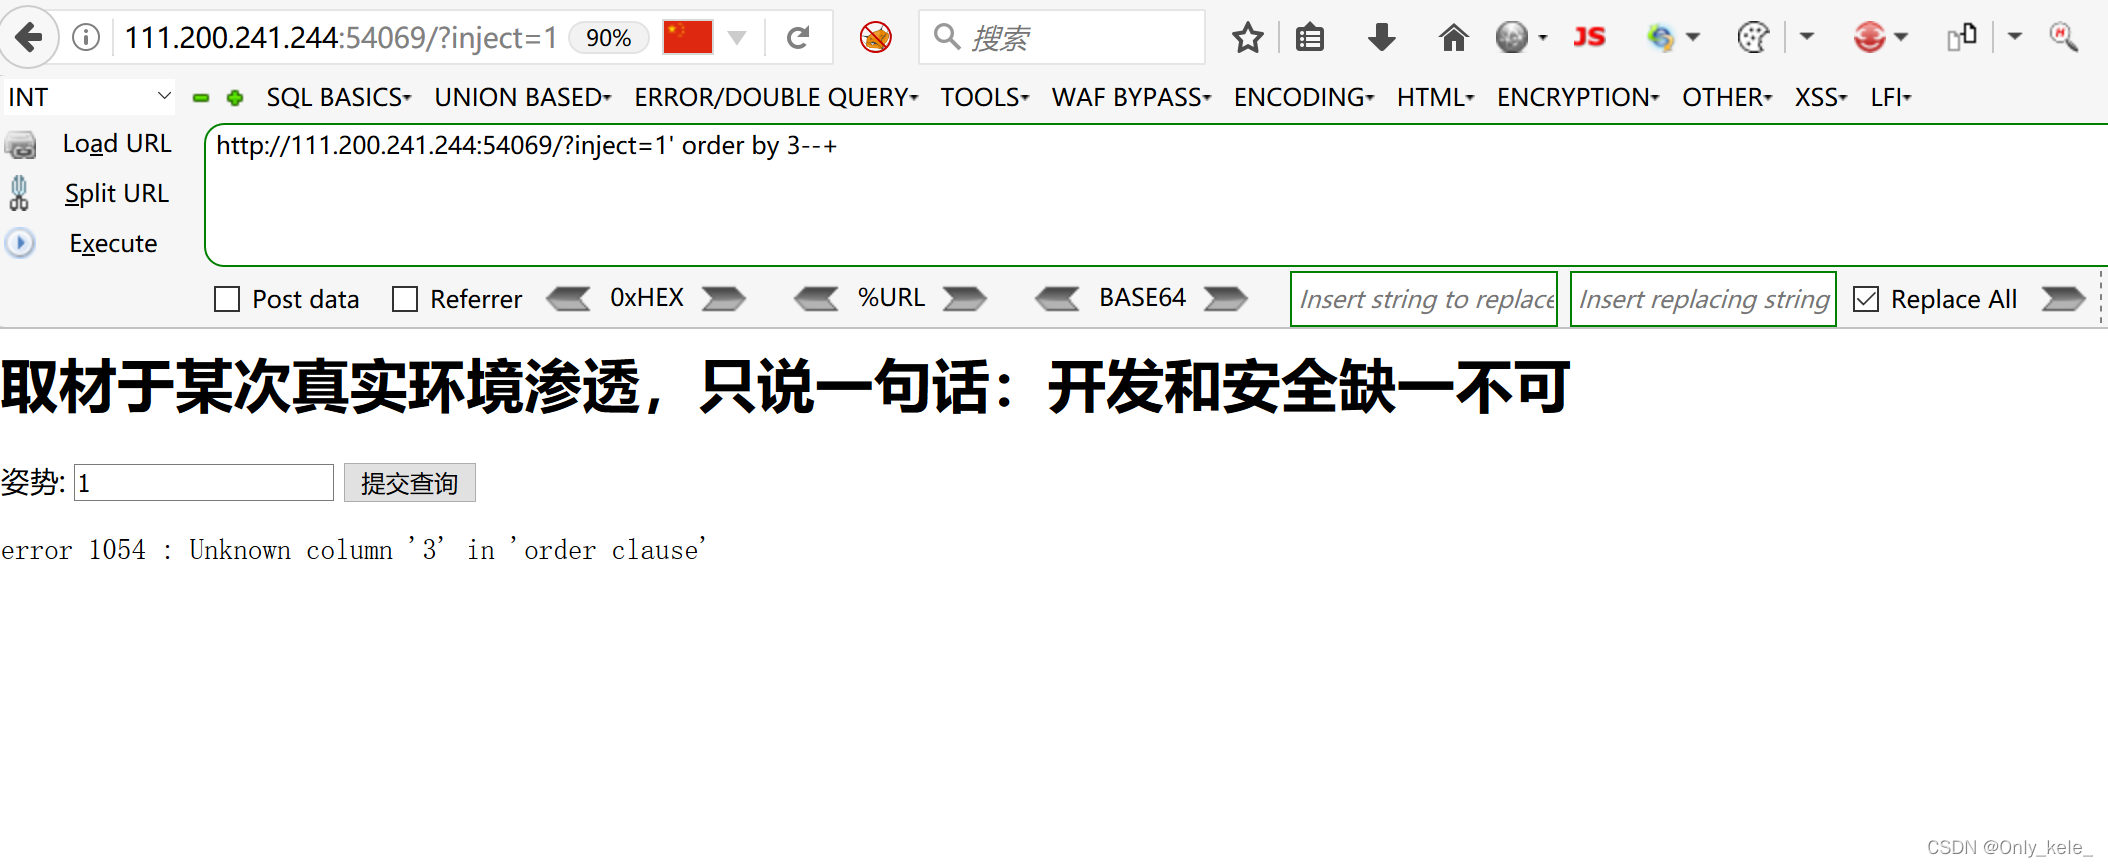Open dropdown arrow next to grey globe icon
The height and width of the screenshot is (867, 2108).
tap(1543, 38)
